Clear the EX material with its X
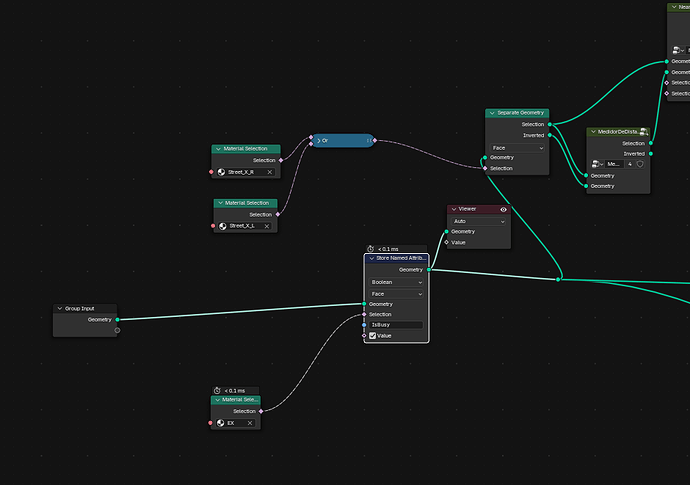The image size is (690, 485). pyautogui.click(x=250, y=423)
